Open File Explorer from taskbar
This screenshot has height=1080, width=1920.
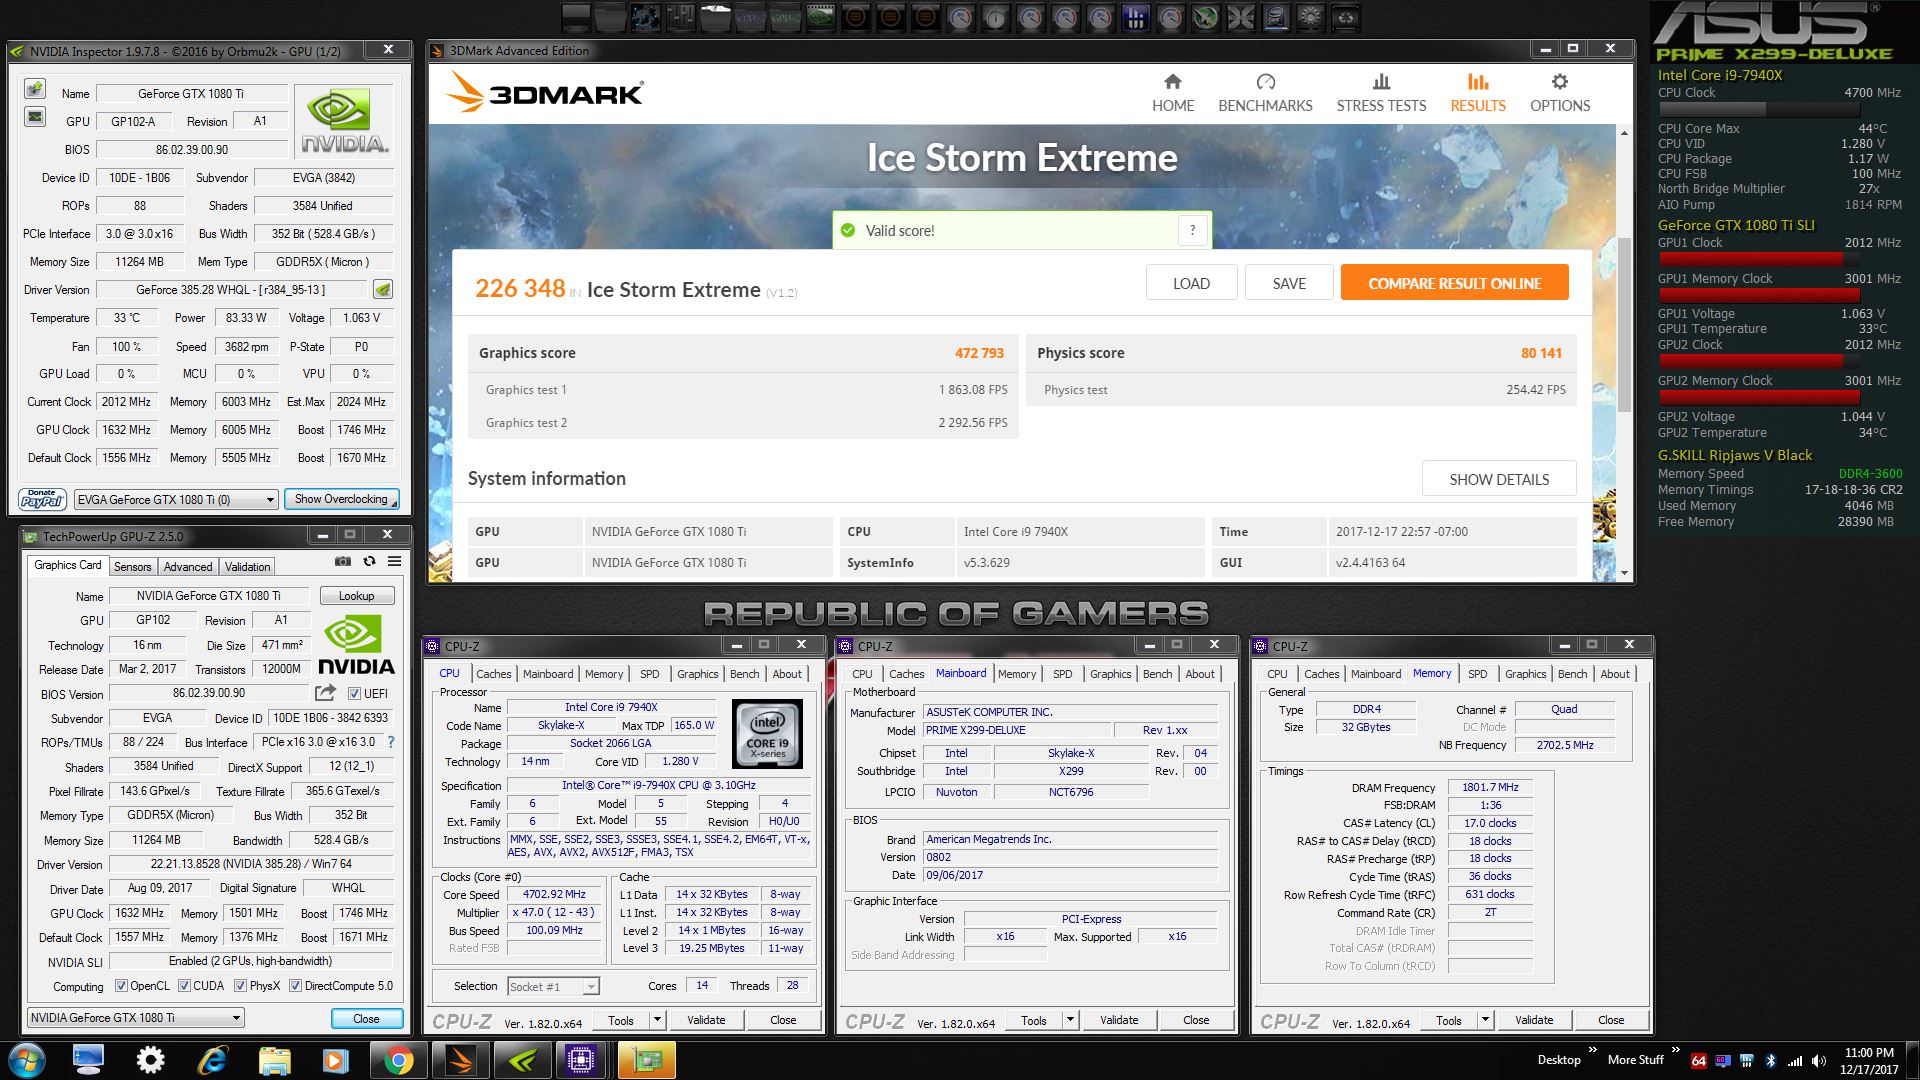[274, 1060]
